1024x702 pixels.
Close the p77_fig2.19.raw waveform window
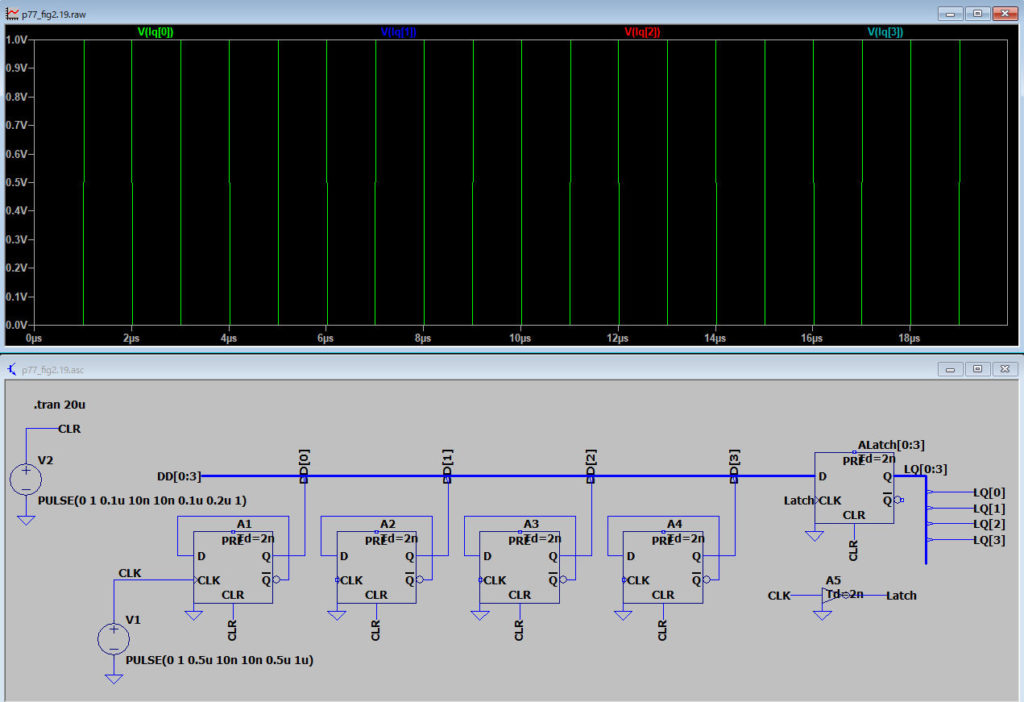[1003, 15]
